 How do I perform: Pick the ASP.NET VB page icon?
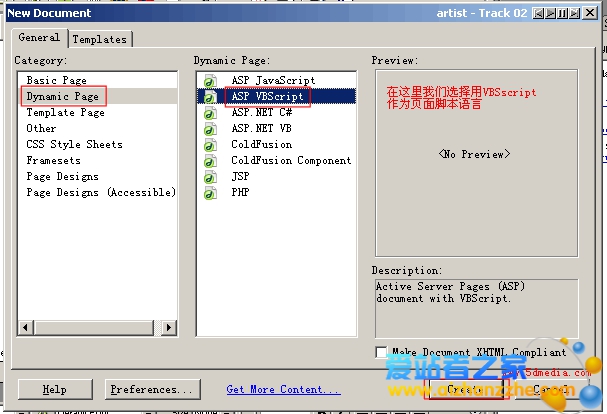[x=210, y=129]
